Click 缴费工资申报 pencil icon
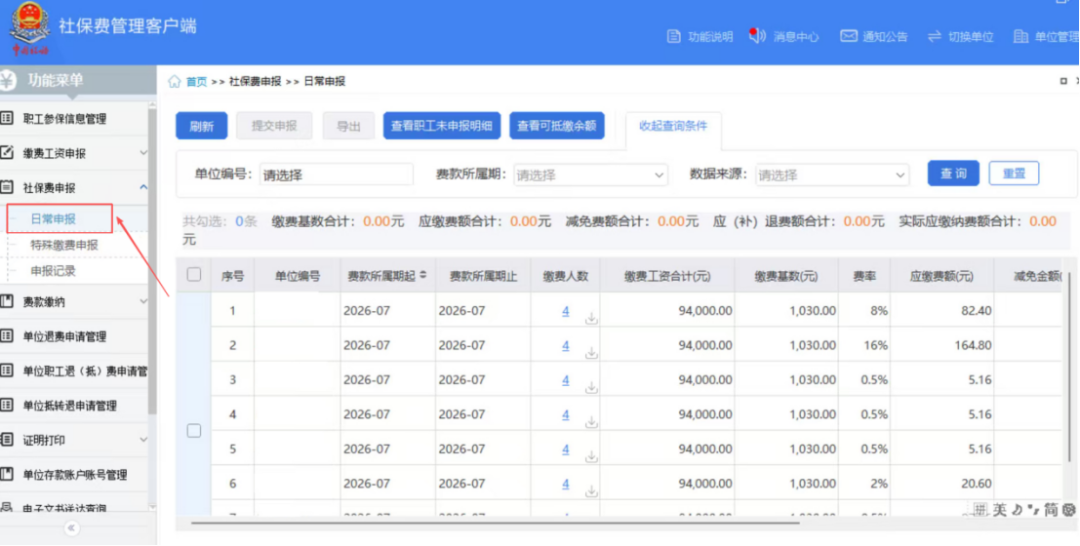The image size is (1080, 546). click(x=7, y=152)
